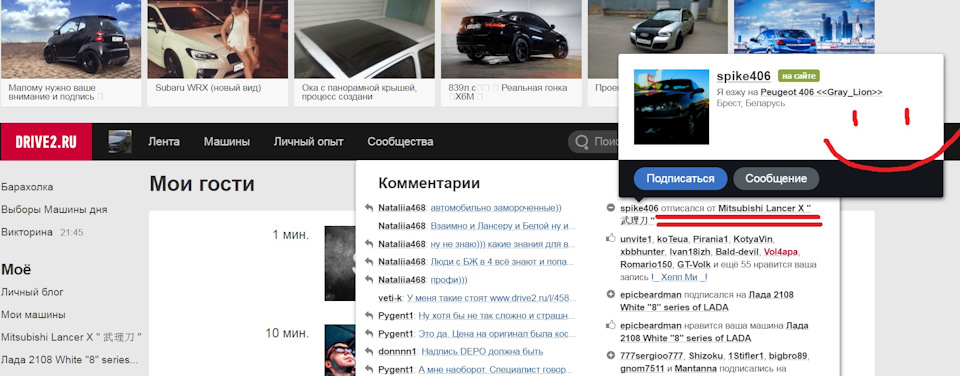Open the GT-Volk user link

[x=694, y=265]
